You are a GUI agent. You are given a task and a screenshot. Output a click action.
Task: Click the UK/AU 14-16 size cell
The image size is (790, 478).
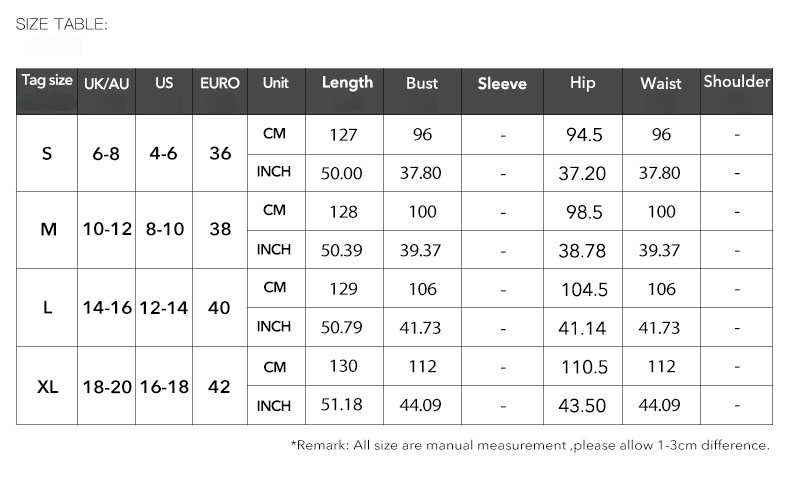[107, 308]
